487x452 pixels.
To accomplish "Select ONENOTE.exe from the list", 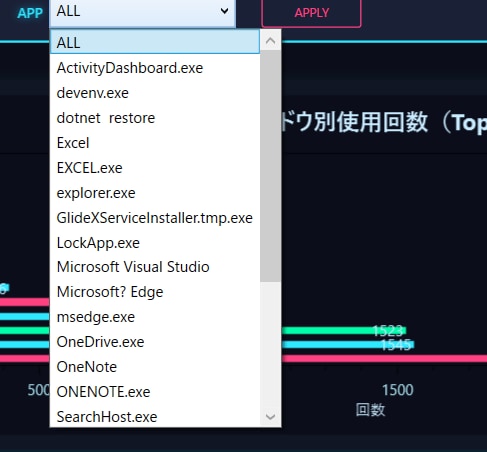I will (x=155, y=392).
